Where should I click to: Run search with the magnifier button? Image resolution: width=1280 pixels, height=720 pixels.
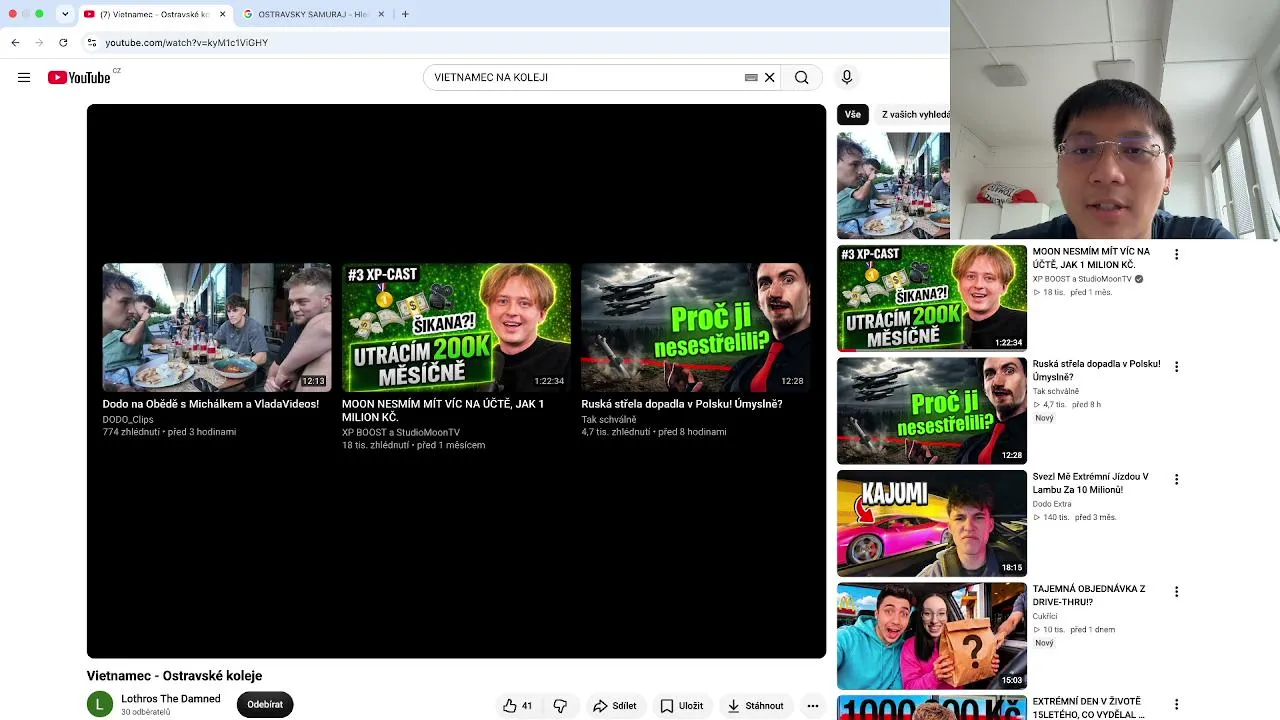(x=802, y=77)
